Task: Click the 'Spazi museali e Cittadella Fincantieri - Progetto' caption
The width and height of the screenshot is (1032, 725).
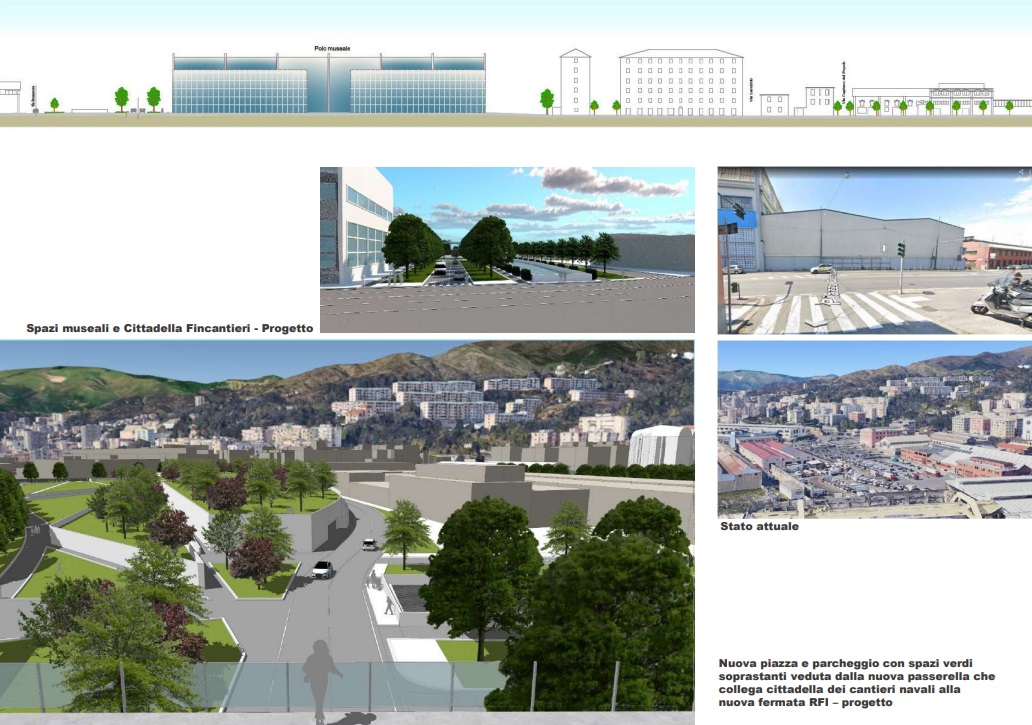Action: tap(170, 327)
